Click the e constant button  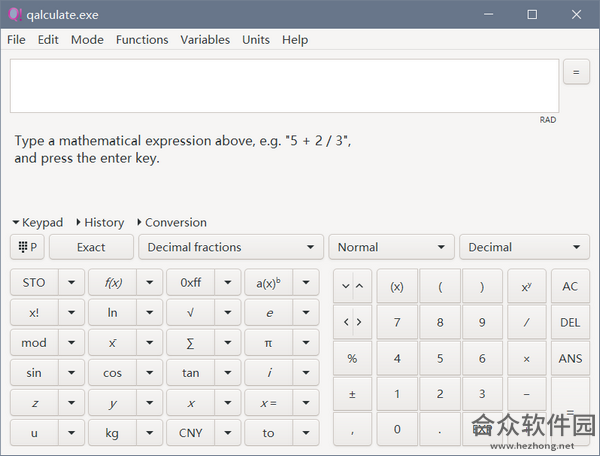pos(269,313)
